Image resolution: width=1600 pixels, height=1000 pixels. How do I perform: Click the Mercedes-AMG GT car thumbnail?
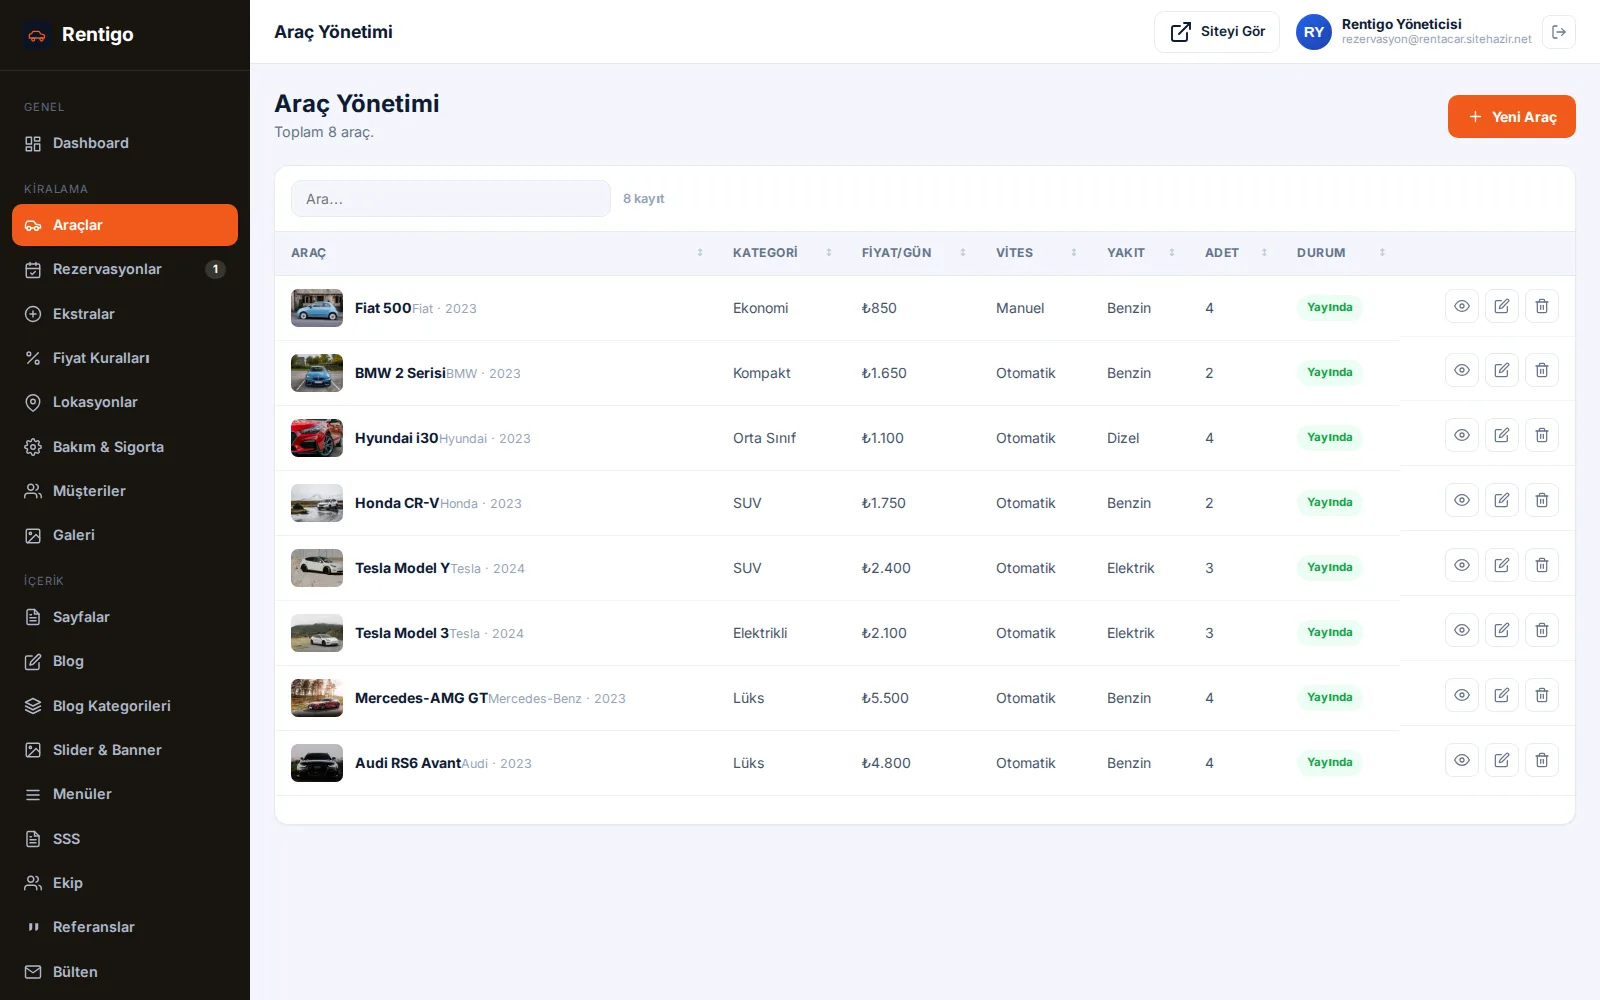(317, 698)
